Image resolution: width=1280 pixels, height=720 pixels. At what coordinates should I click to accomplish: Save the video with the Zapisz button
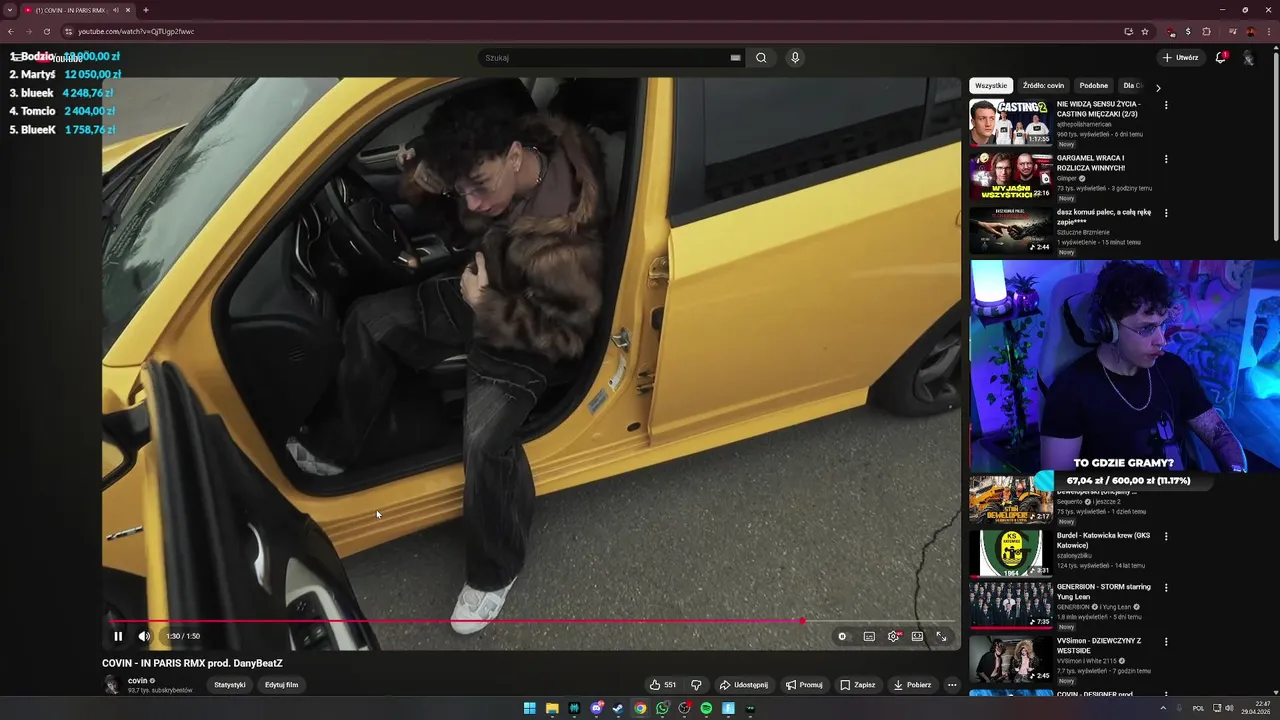[858, 685]
